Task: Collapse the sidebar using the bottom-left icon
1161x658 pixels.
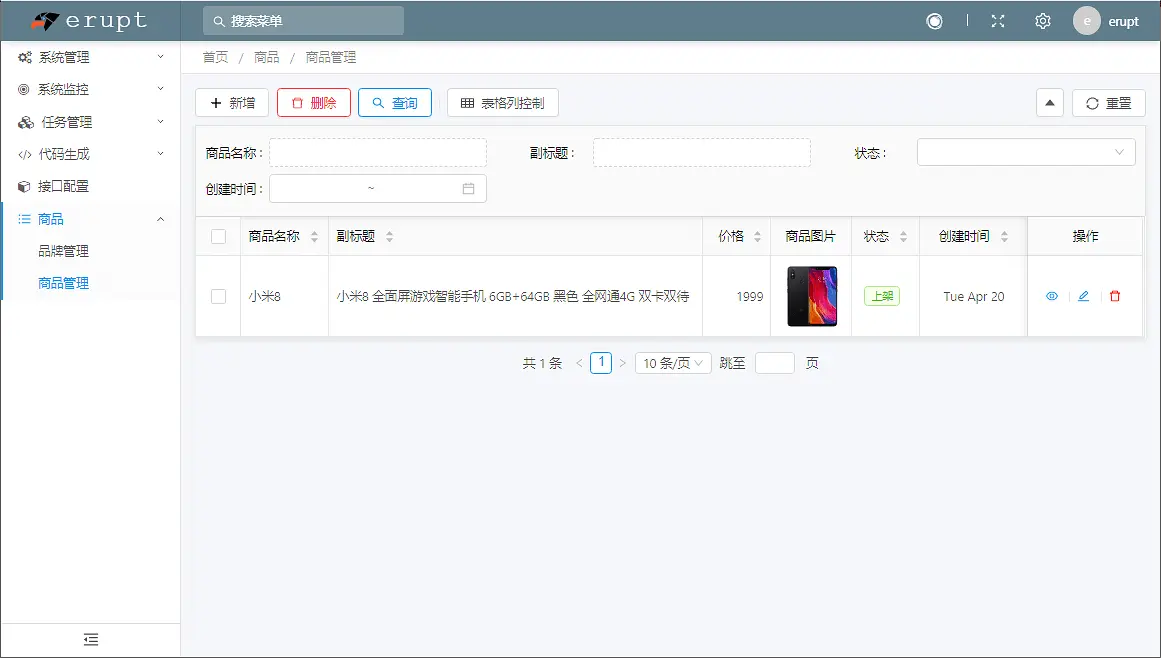Action: pyautogui.click(x=90, y=638)
